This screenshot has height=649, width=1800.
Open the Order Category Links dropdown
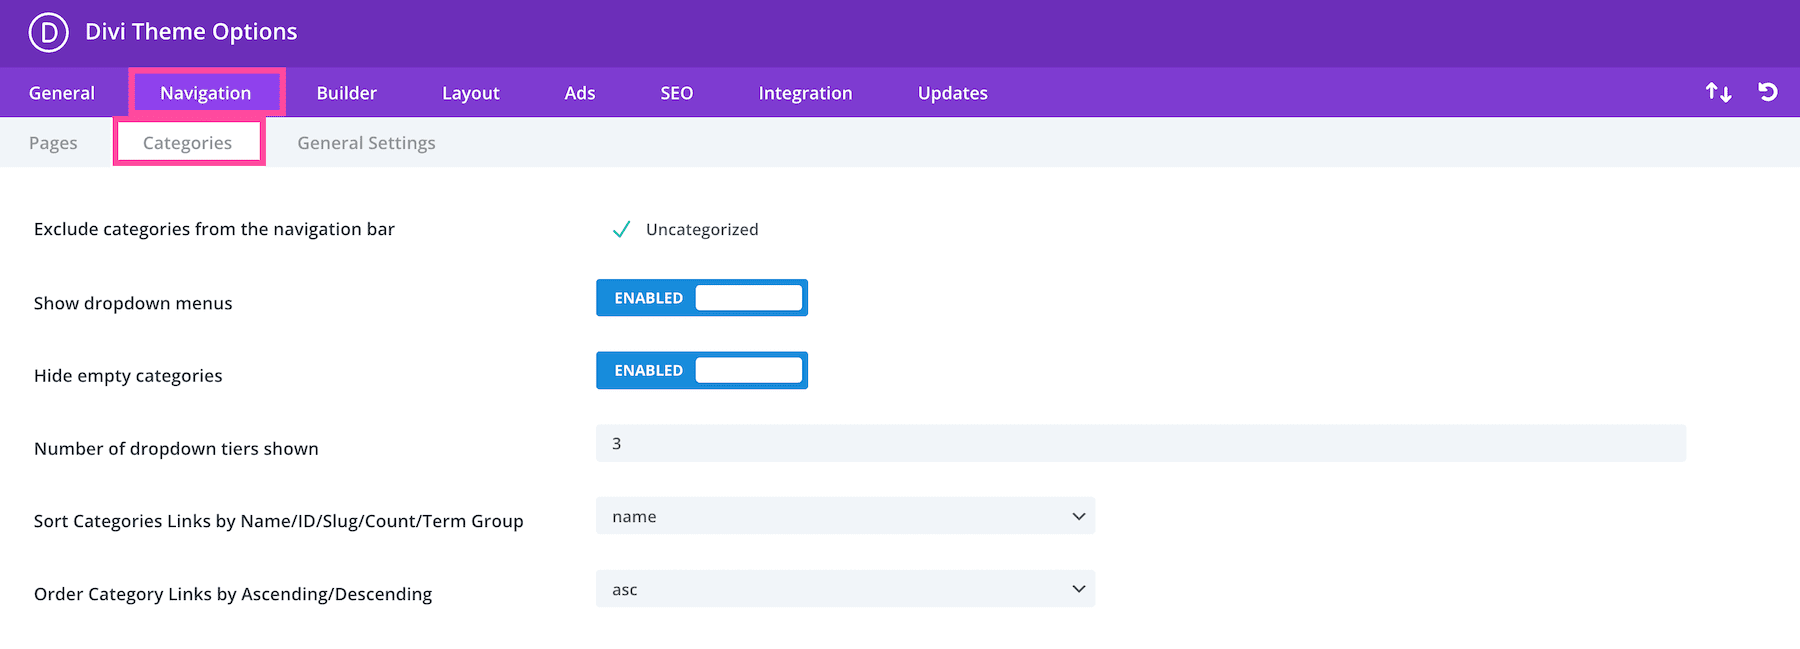(x=845, y=590)
